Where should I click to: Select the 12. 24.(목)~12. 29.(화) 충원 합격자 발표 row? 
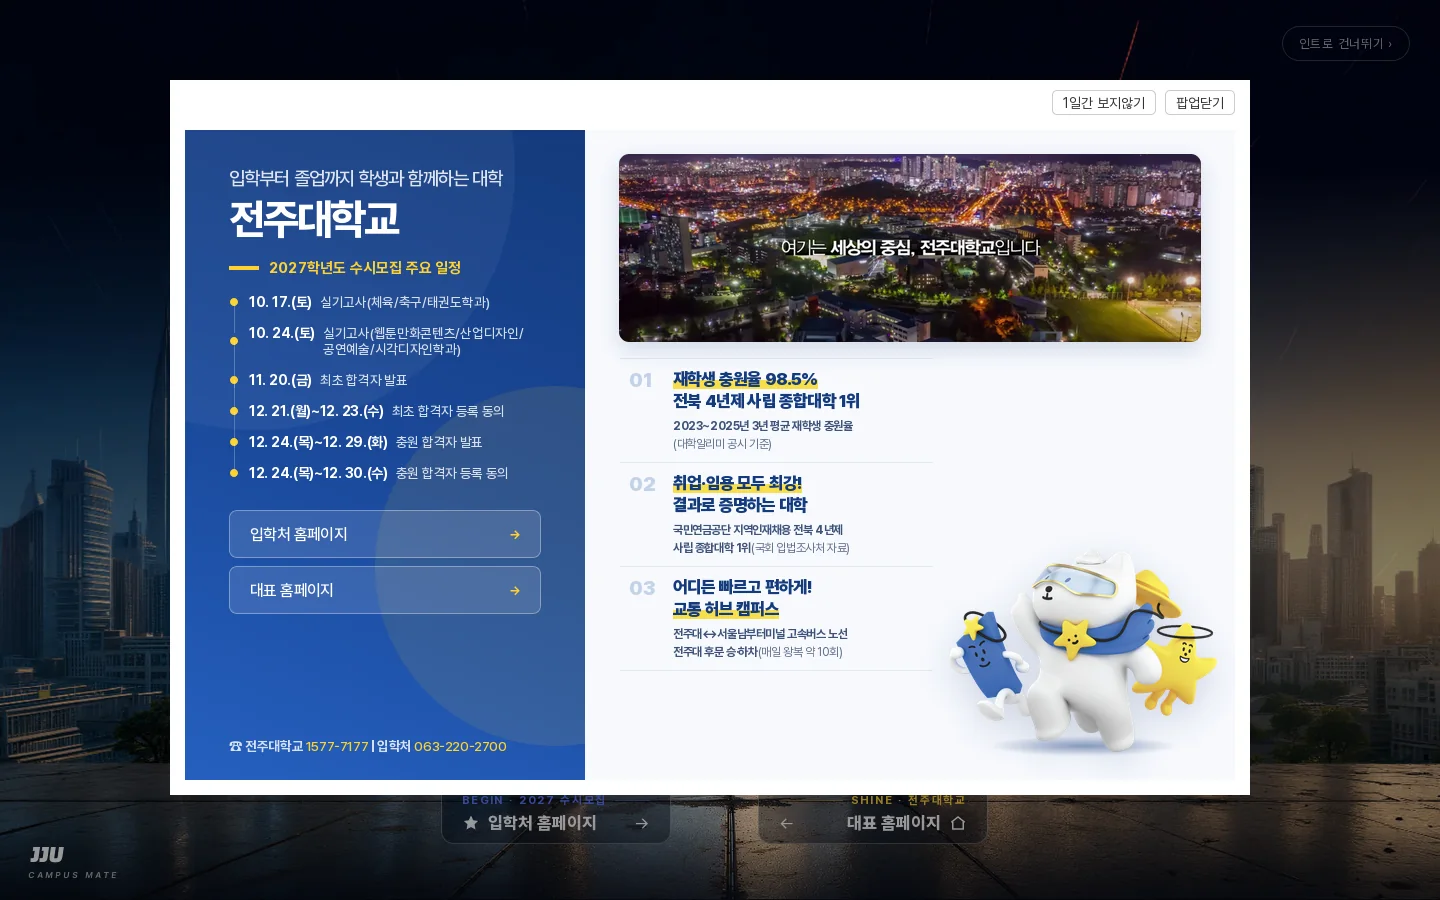365,442
